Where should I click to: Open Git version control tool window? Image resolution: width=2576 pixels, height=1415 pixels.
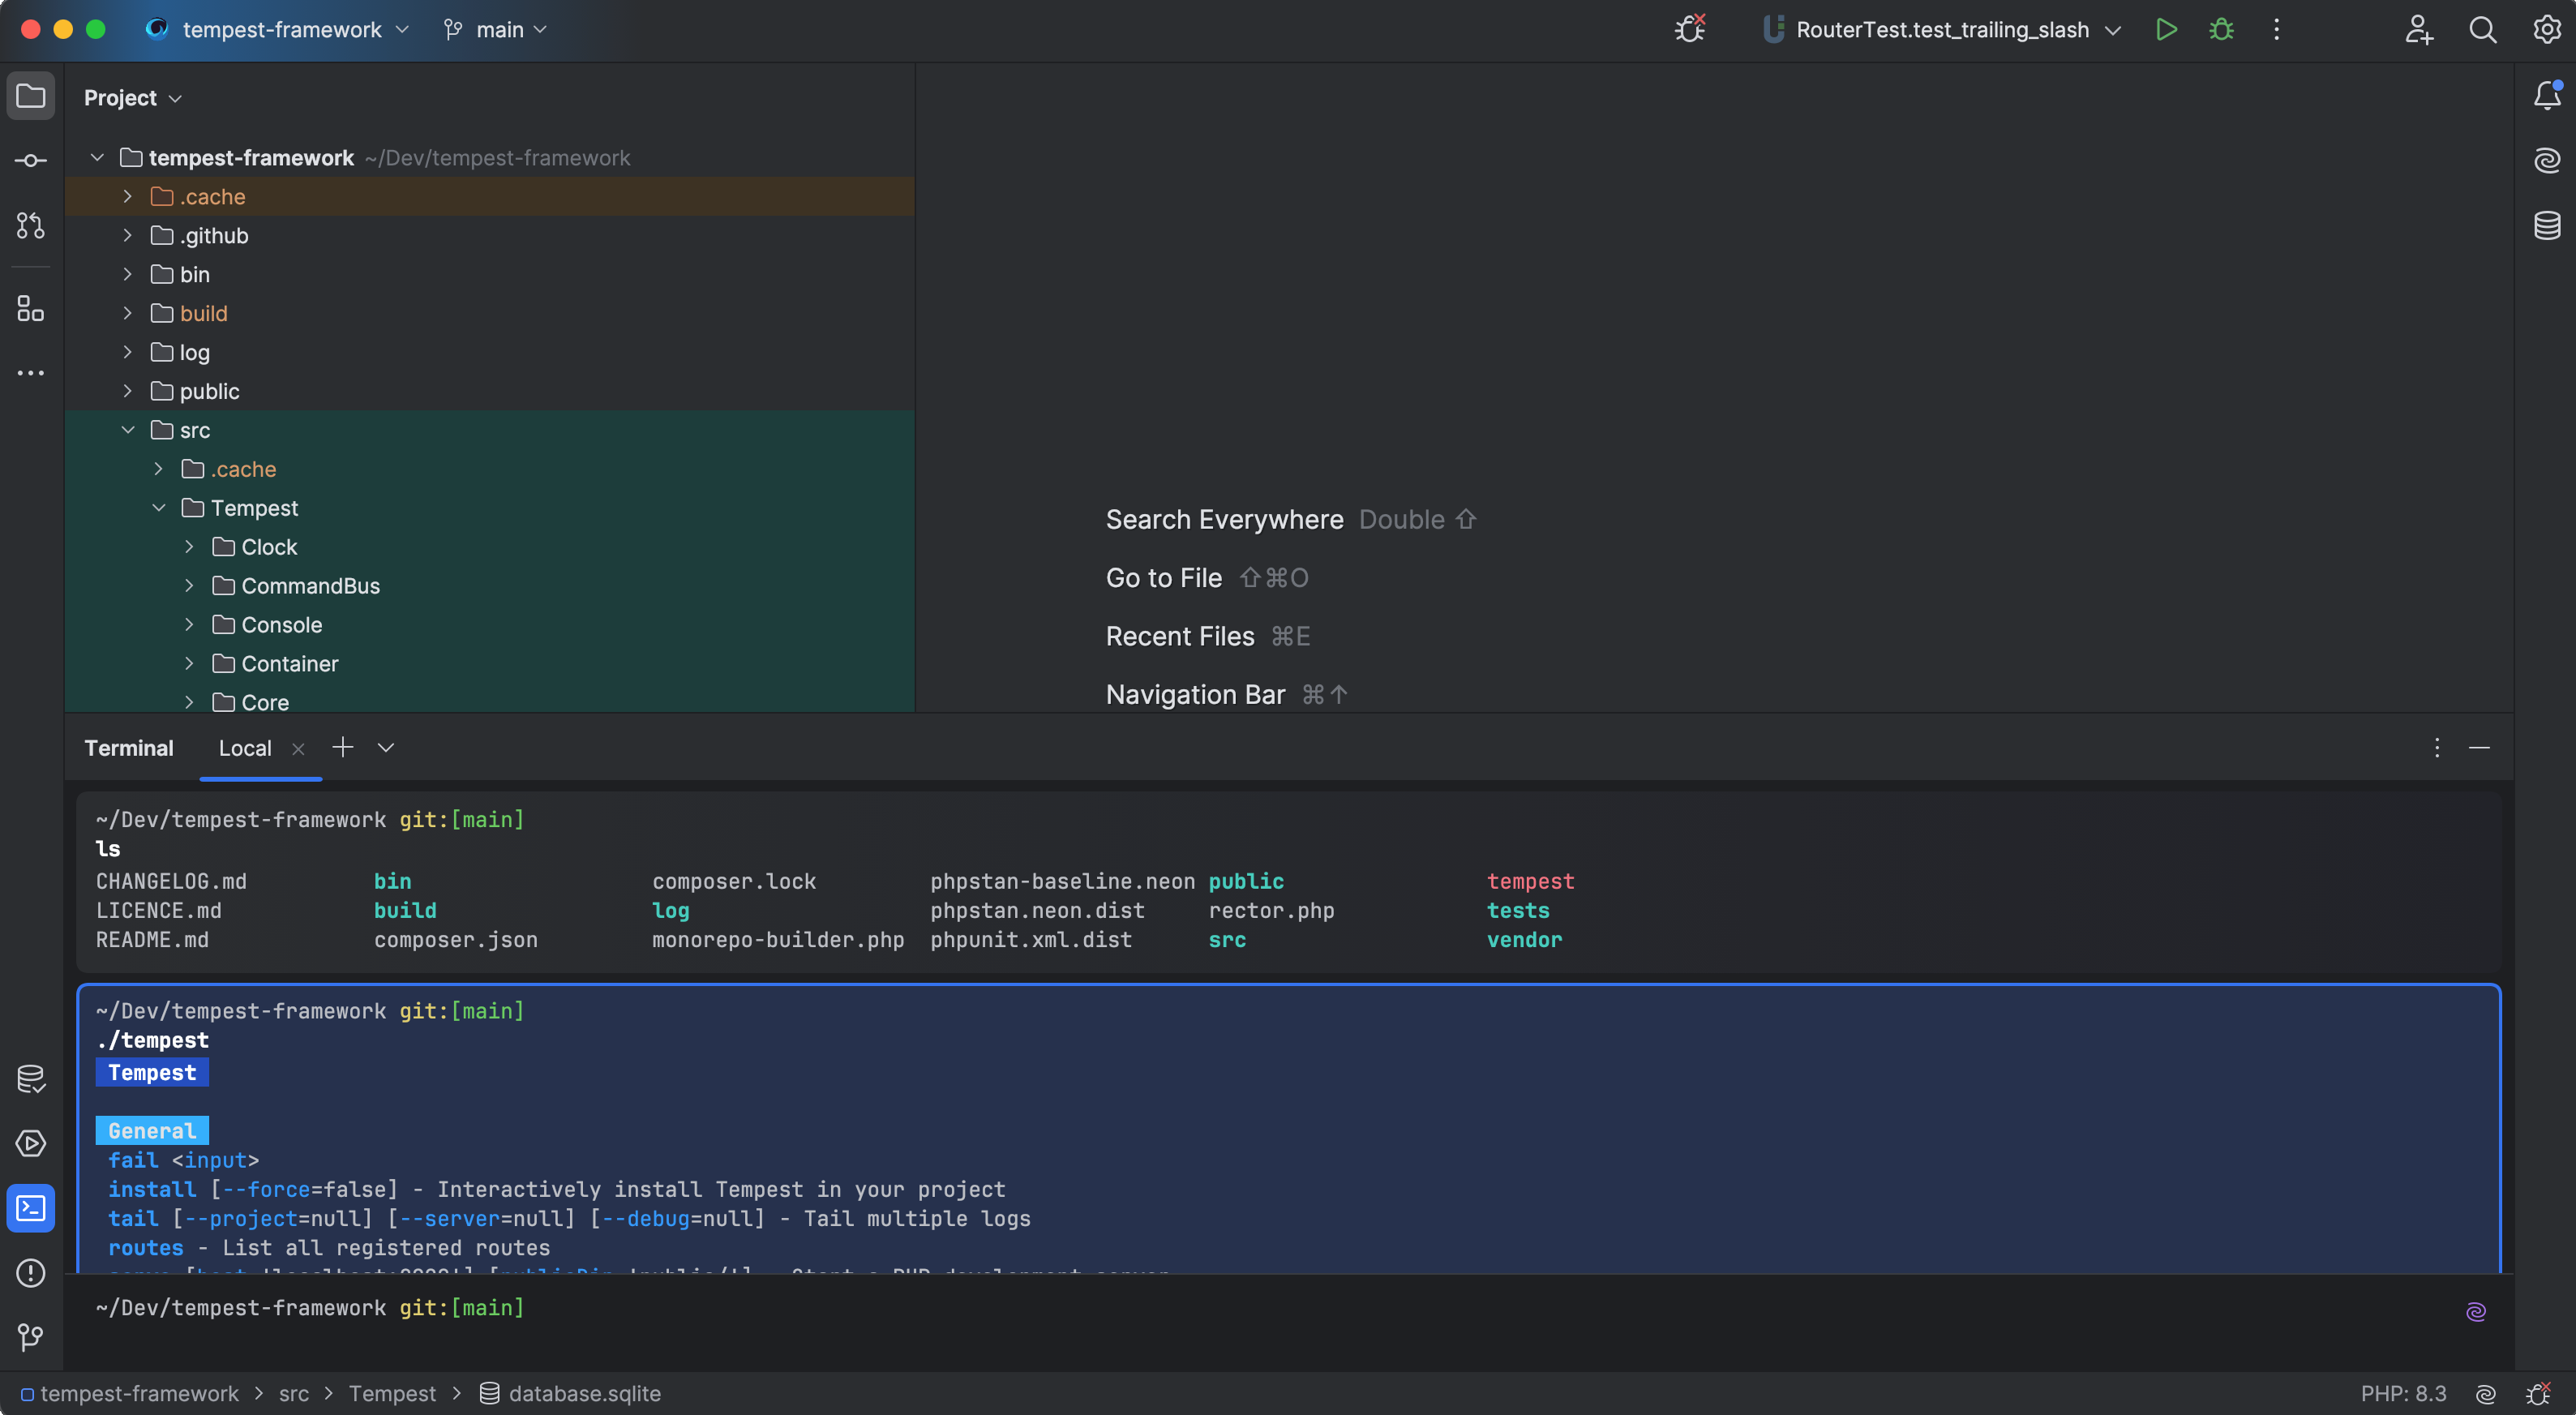point(31,1337)
